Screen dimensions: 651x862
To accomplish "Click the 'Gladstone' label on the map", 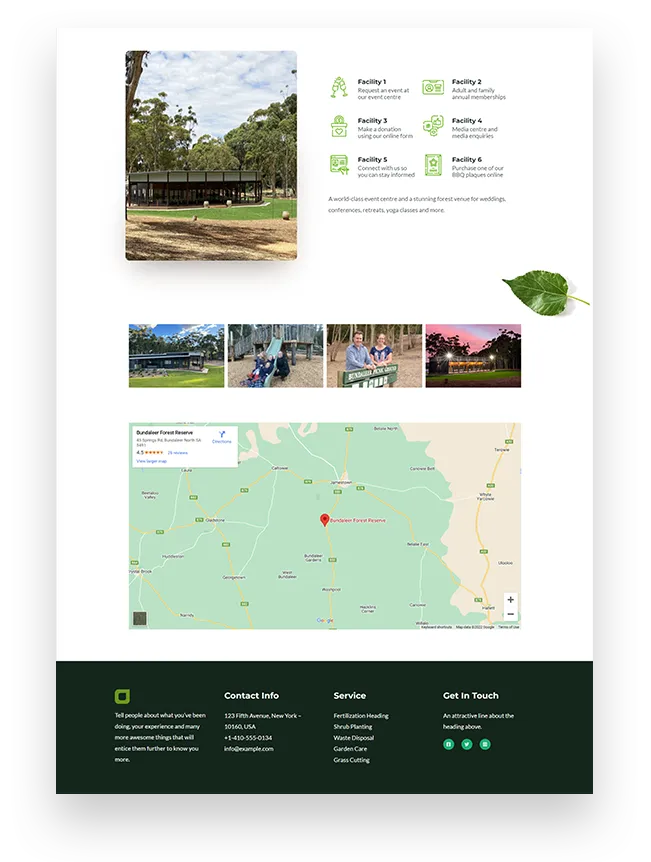I will tap(215, 520).
